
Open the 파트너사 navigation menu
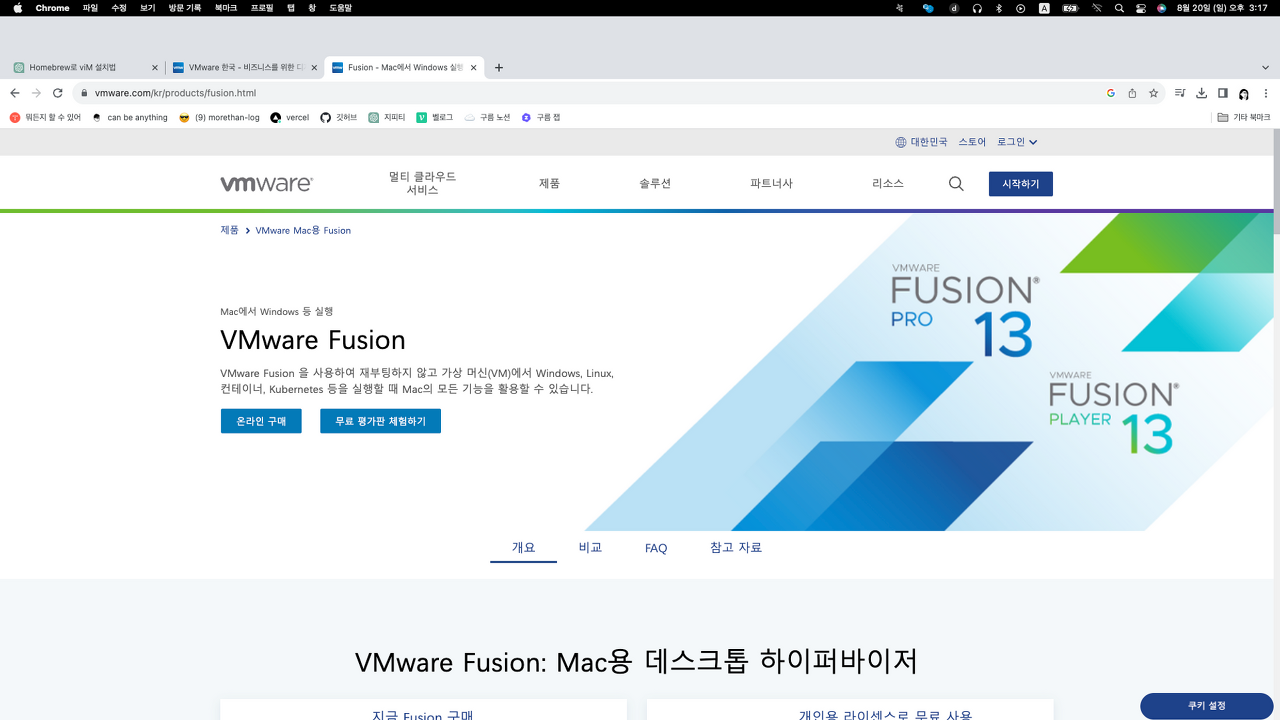[771, 184]
